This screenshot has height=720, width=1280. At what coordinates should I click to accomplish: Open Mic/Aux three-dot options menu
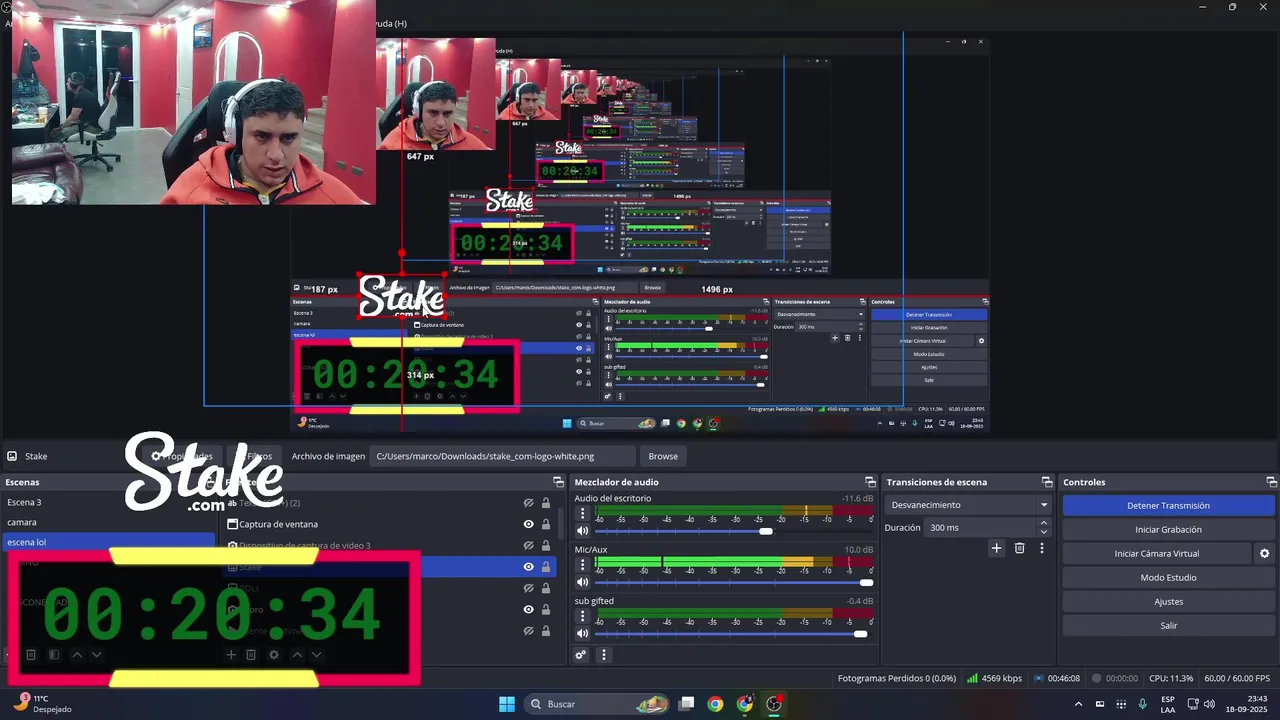coord(583,564)
